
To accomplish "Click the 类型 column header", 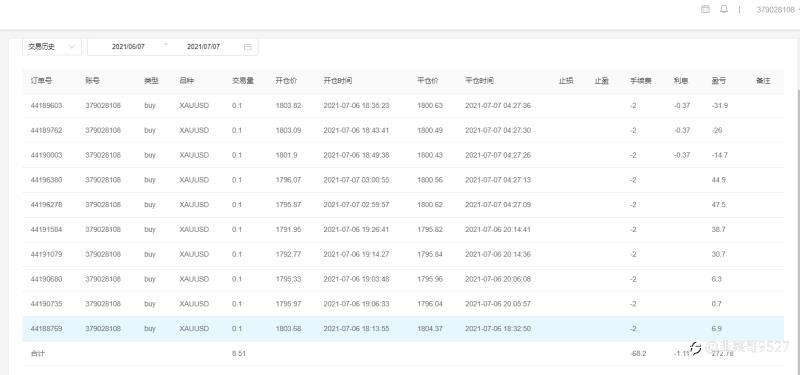I will coord(151,81).
